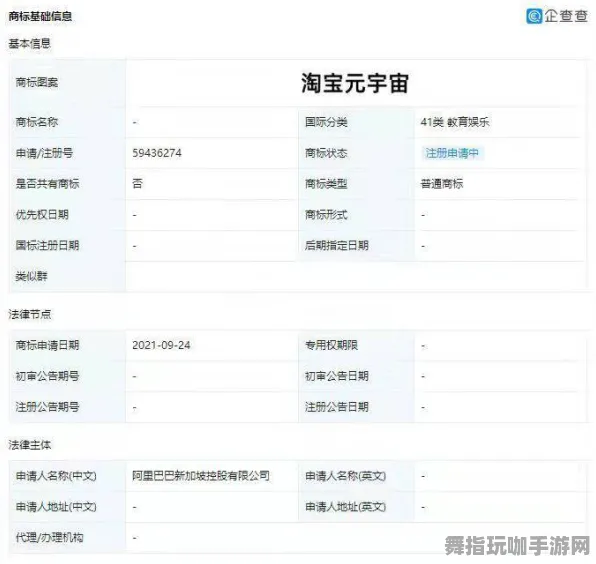Screen dimensions: 596x564
Task: Click the 申请人名称(英文) label
Action: 346,476
